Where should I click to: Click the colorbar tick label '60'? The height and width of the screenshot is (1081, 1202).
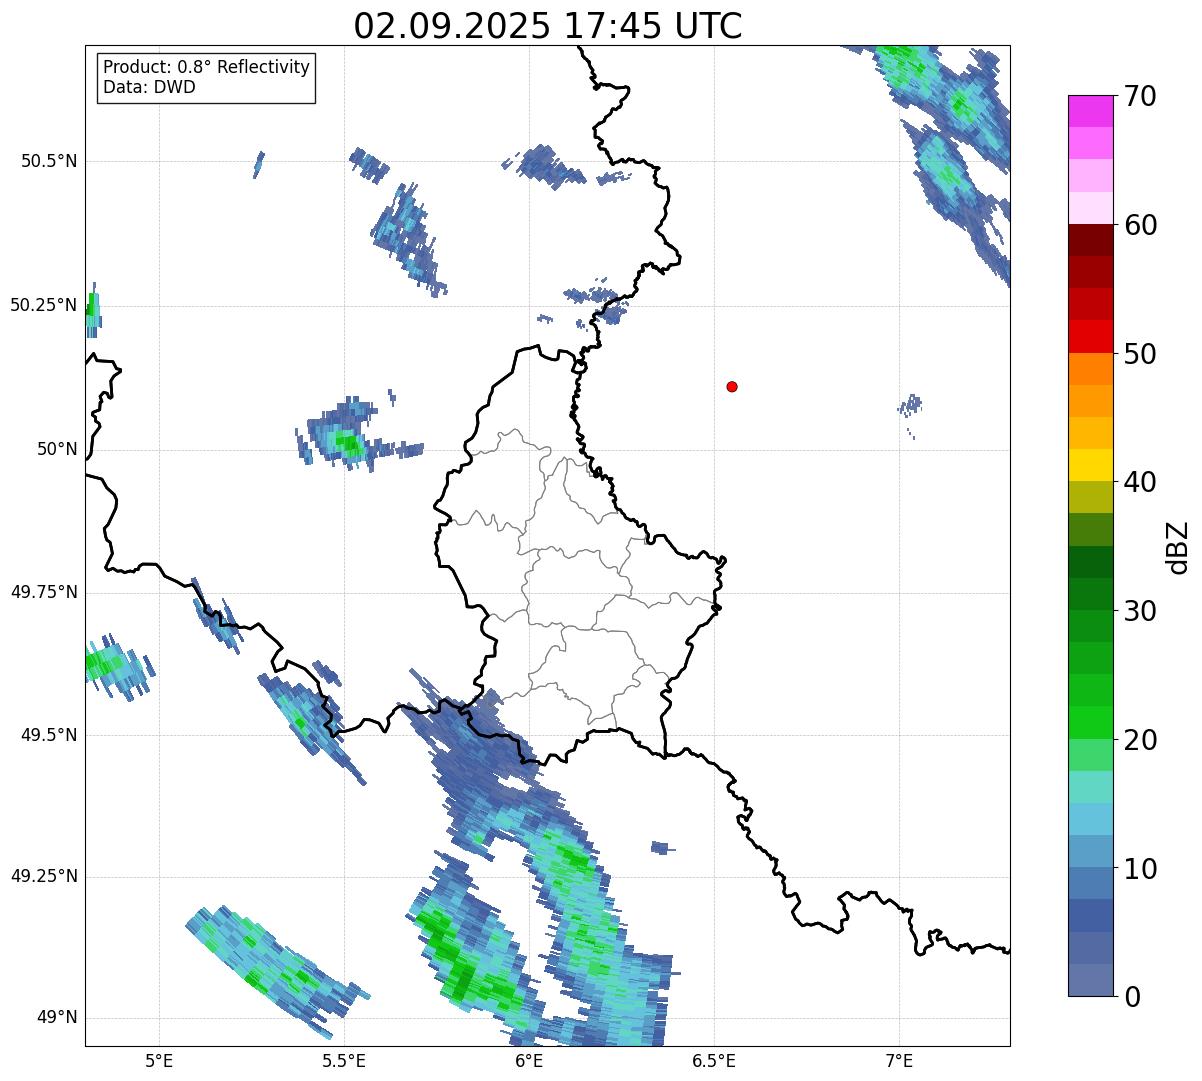(x=1140, y=225)
